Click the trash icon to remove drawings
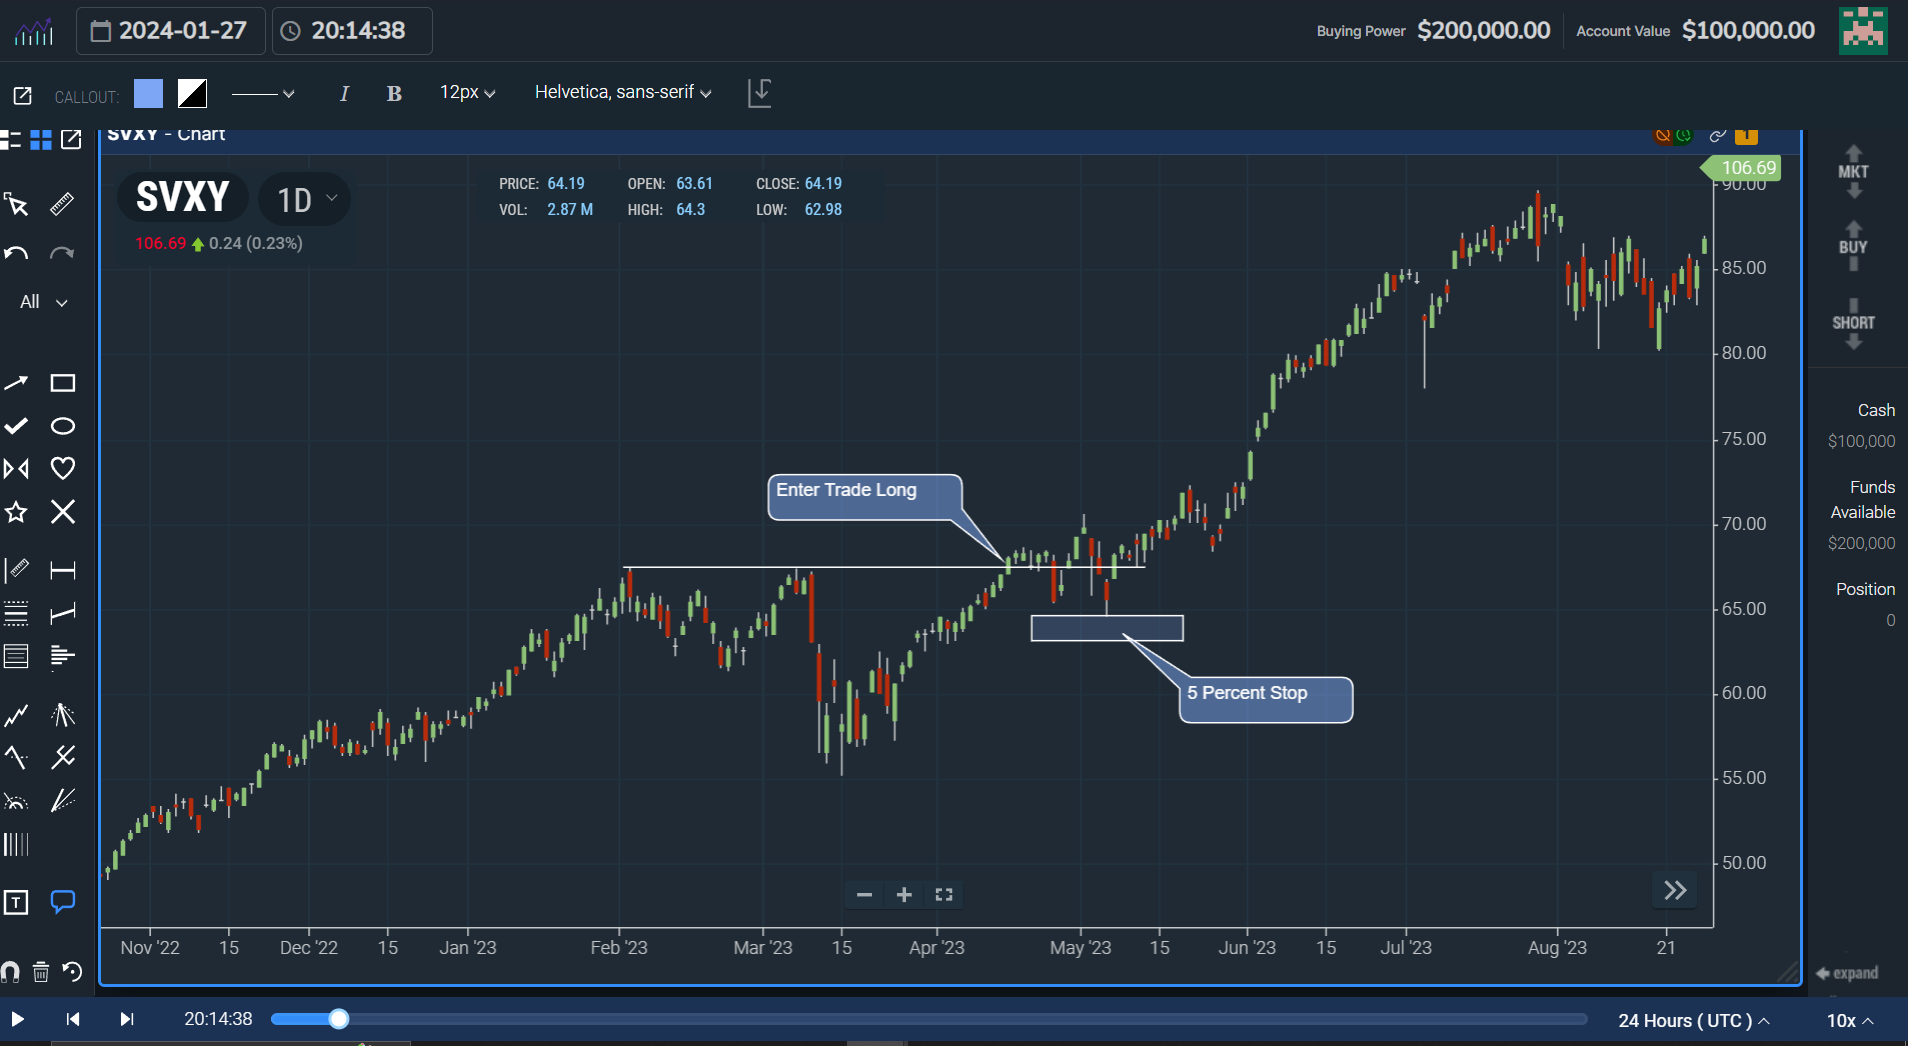Viewport: 1908px width, 1046px height. coord(40,971)
